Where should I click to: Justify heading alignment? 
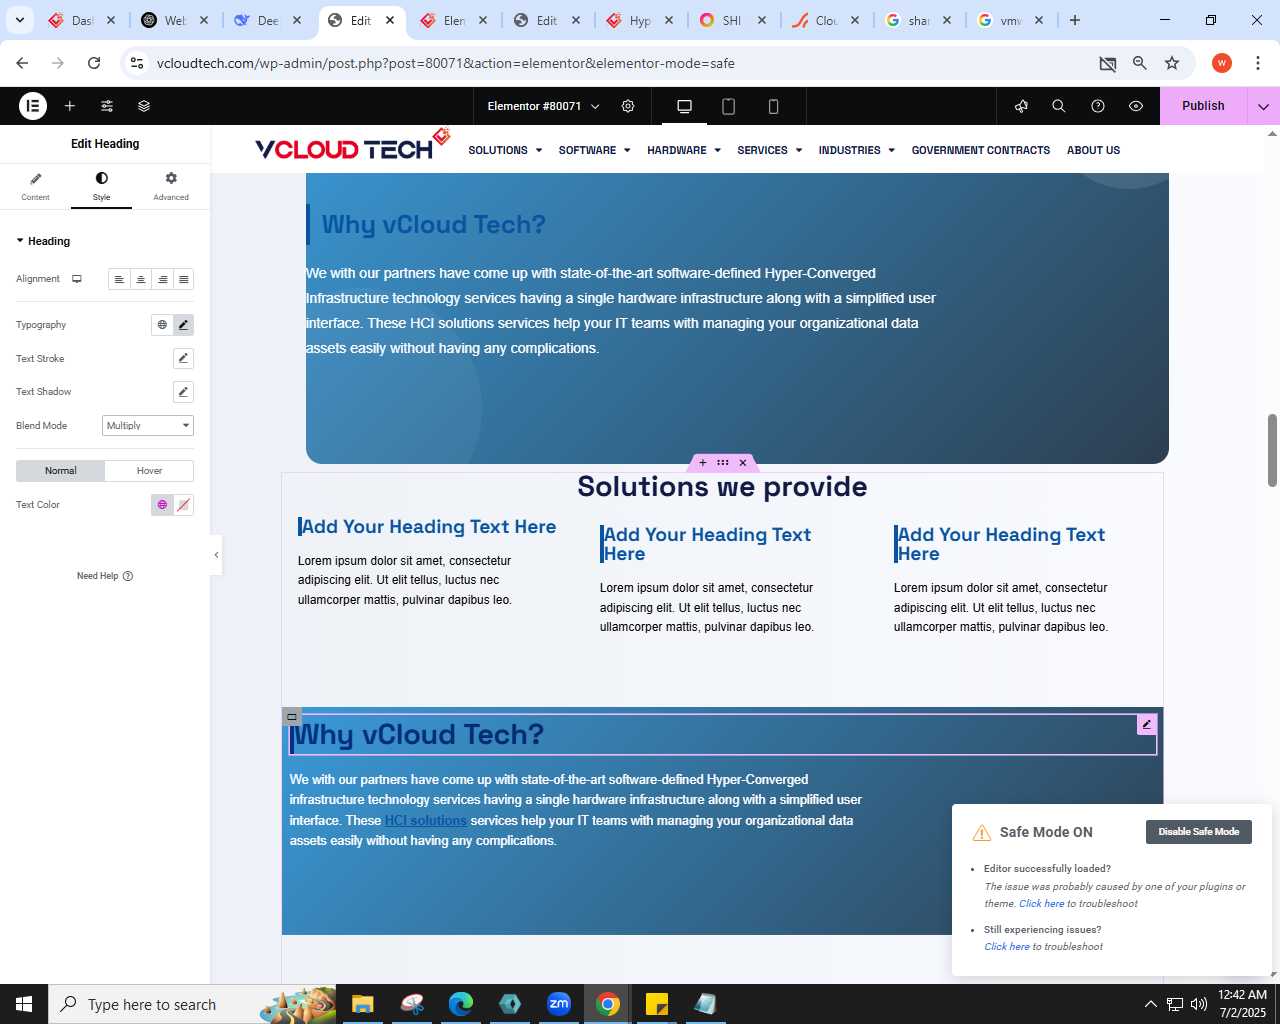[183, 279]
